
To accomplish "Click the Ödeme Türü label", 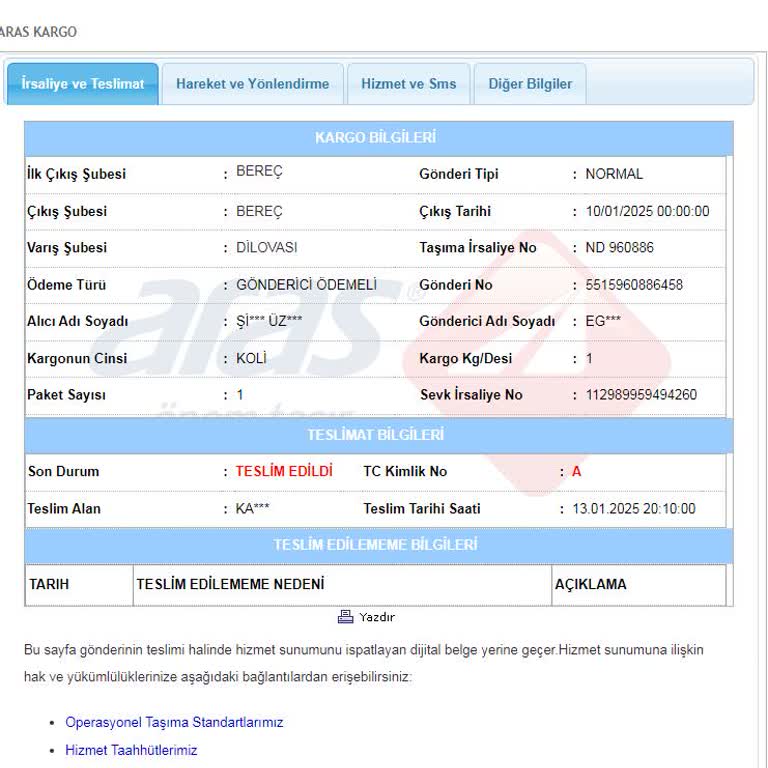I will [67, 285].
